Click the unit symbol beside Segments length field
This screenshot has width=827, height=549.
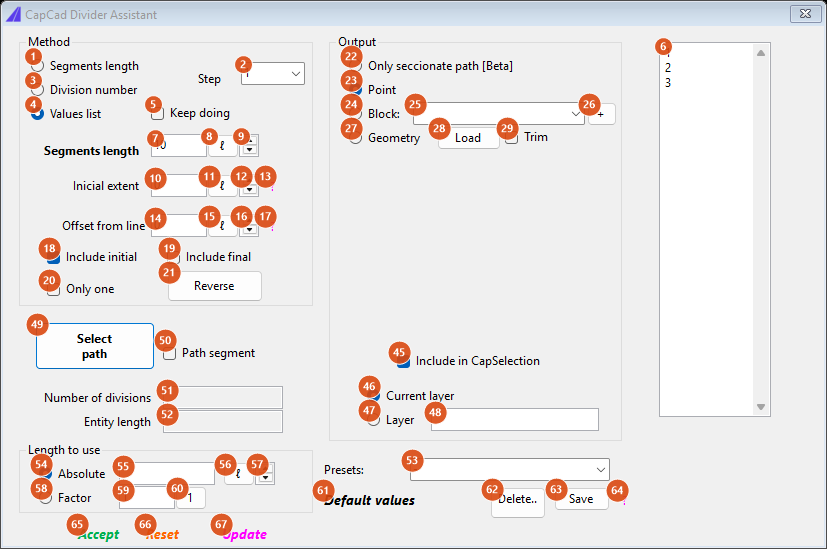coord(223,146)
